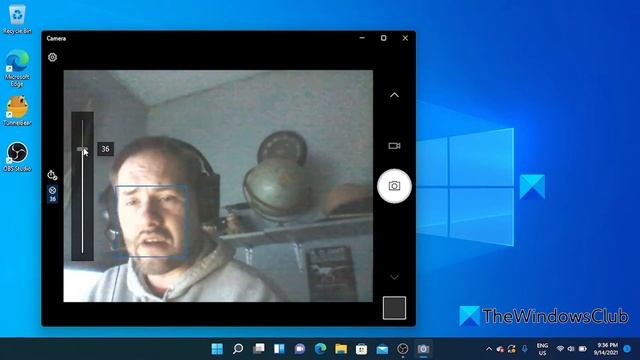
Task: Open Widgets from the taskbar
Action: (279, 349)
